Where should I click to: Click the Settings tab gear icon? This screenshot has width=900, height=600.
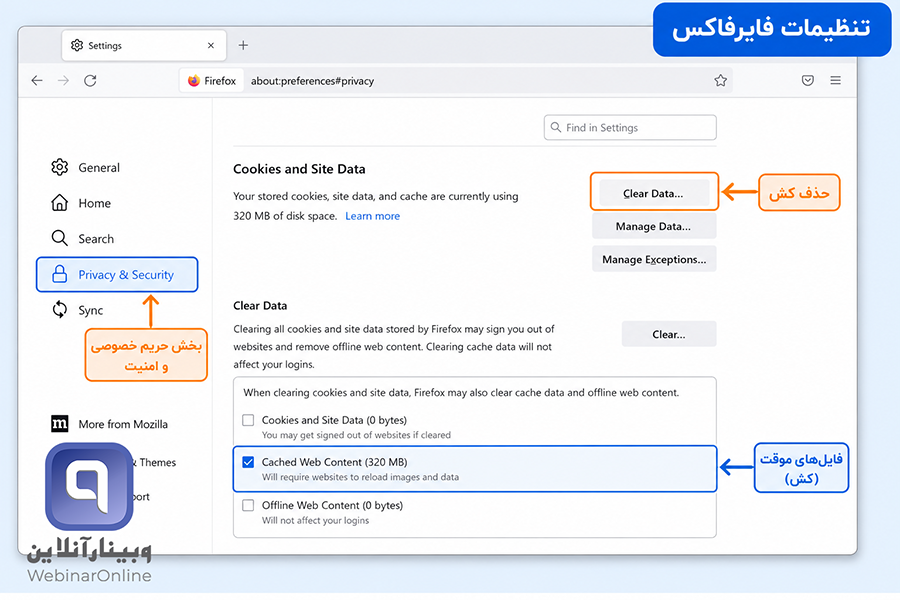click(77, 45)
